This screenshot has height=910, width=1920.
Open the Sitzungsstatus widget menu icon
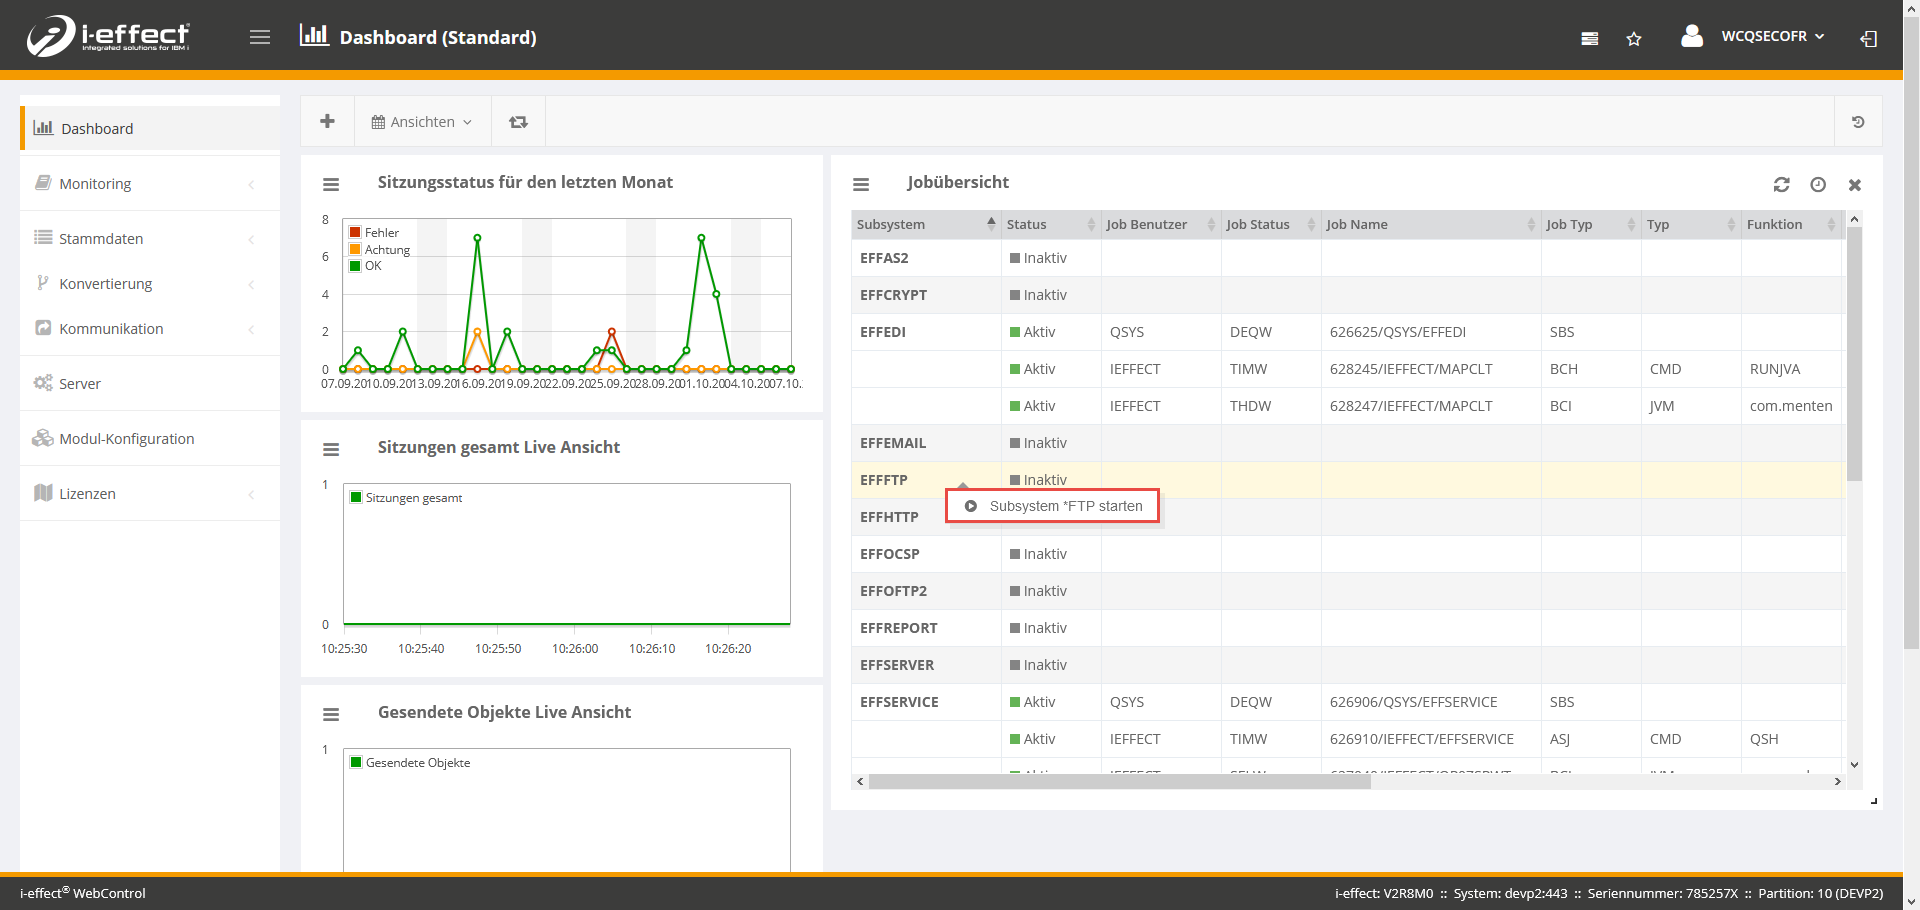[x=331, y=185]
